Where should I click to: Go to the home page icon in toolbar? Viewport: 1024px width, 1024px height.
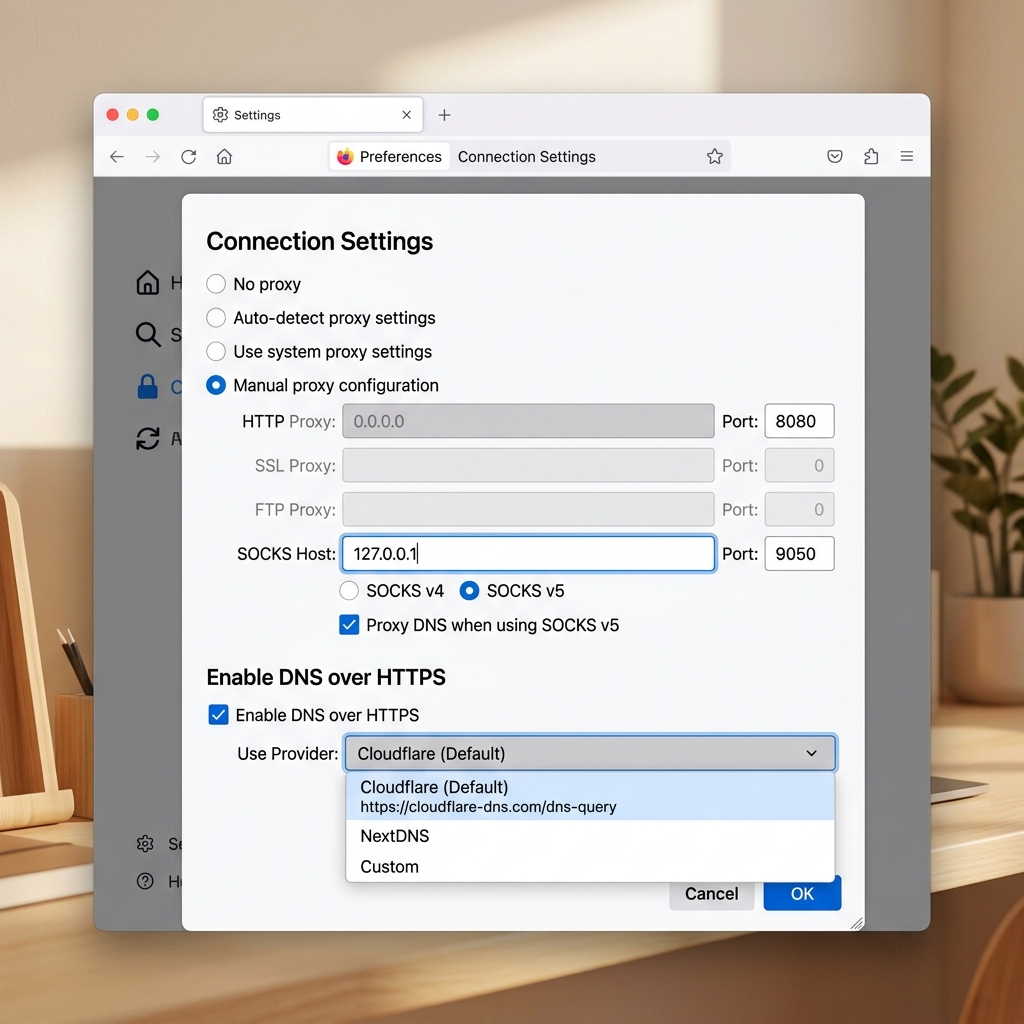(x=224, y=157)
